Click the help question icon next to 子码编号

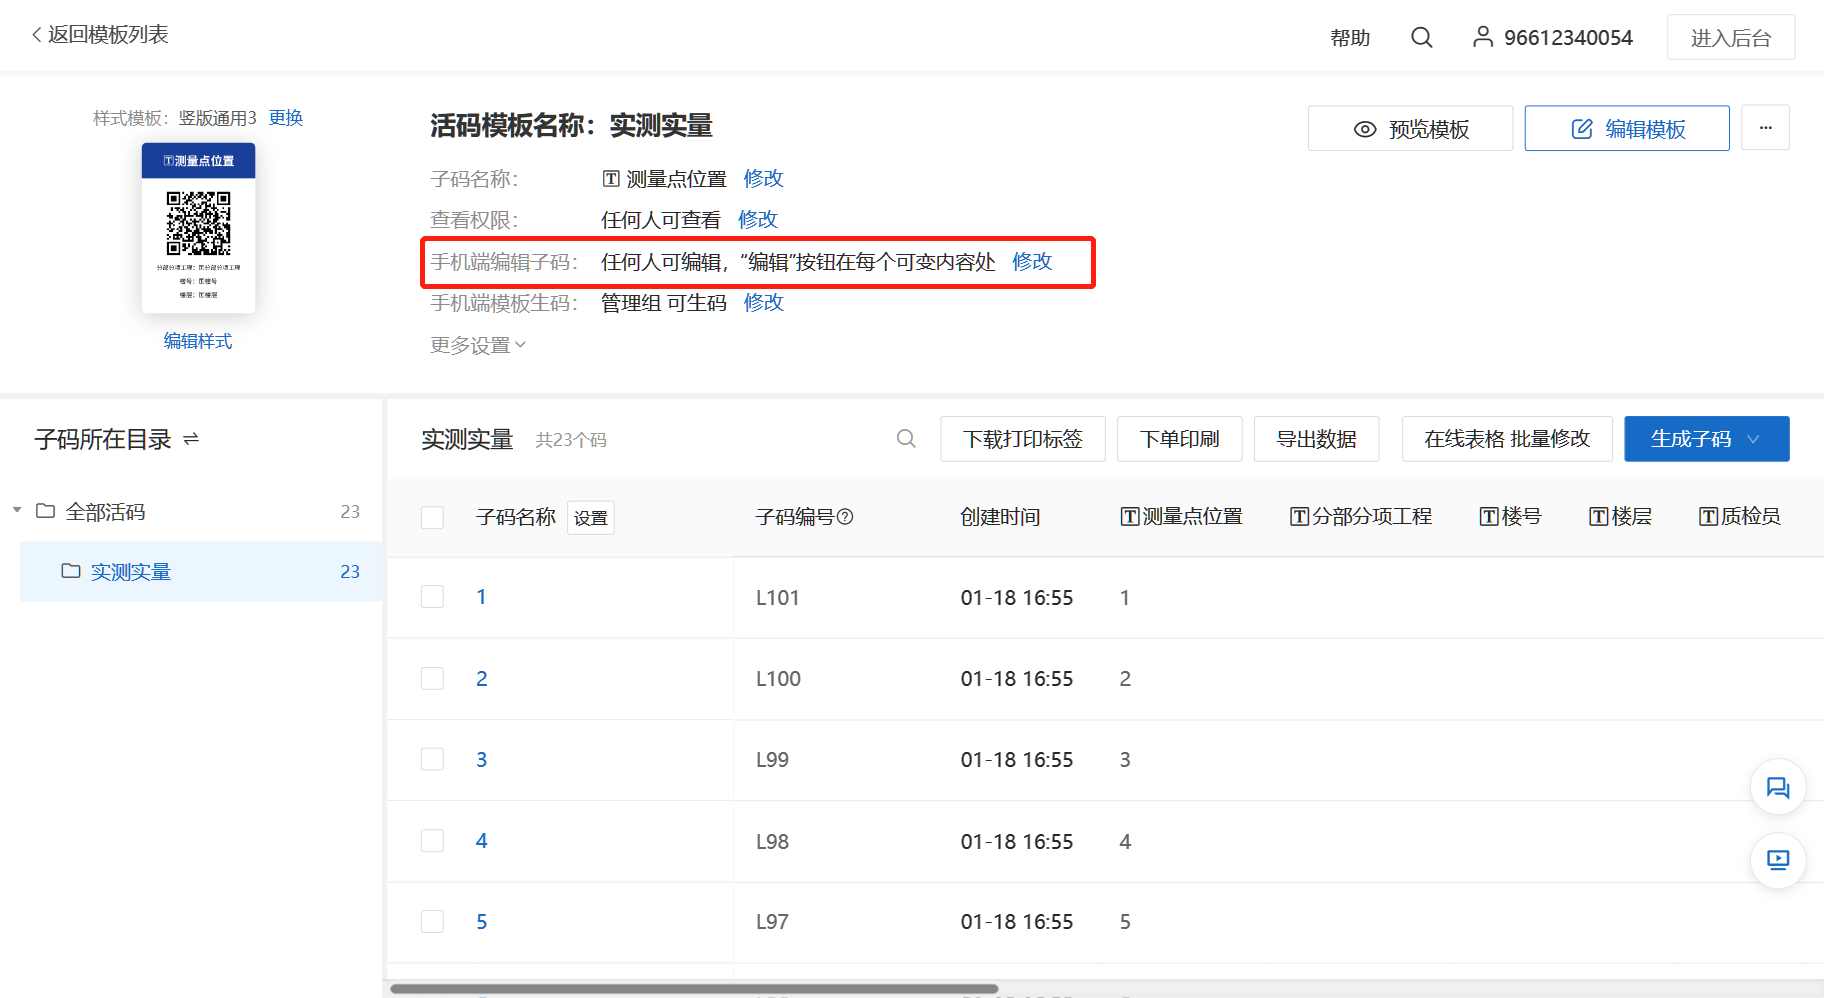845,517
